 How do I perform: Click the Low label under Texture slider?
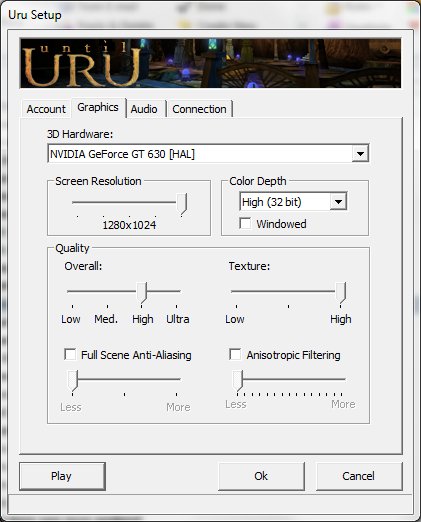coord(235,319)
